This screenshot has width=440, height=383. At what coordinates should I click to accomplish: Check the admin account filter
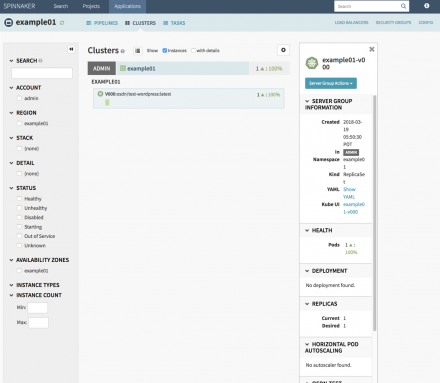[19, 98]
